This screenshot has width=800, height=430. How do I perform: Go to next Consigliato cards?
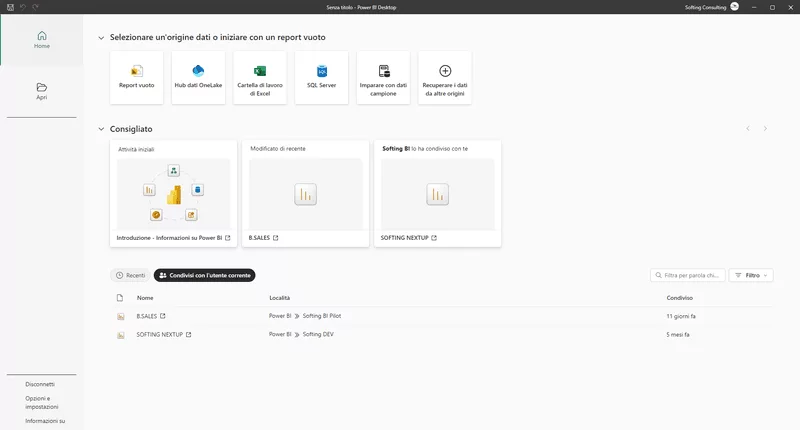coord(765,129)
